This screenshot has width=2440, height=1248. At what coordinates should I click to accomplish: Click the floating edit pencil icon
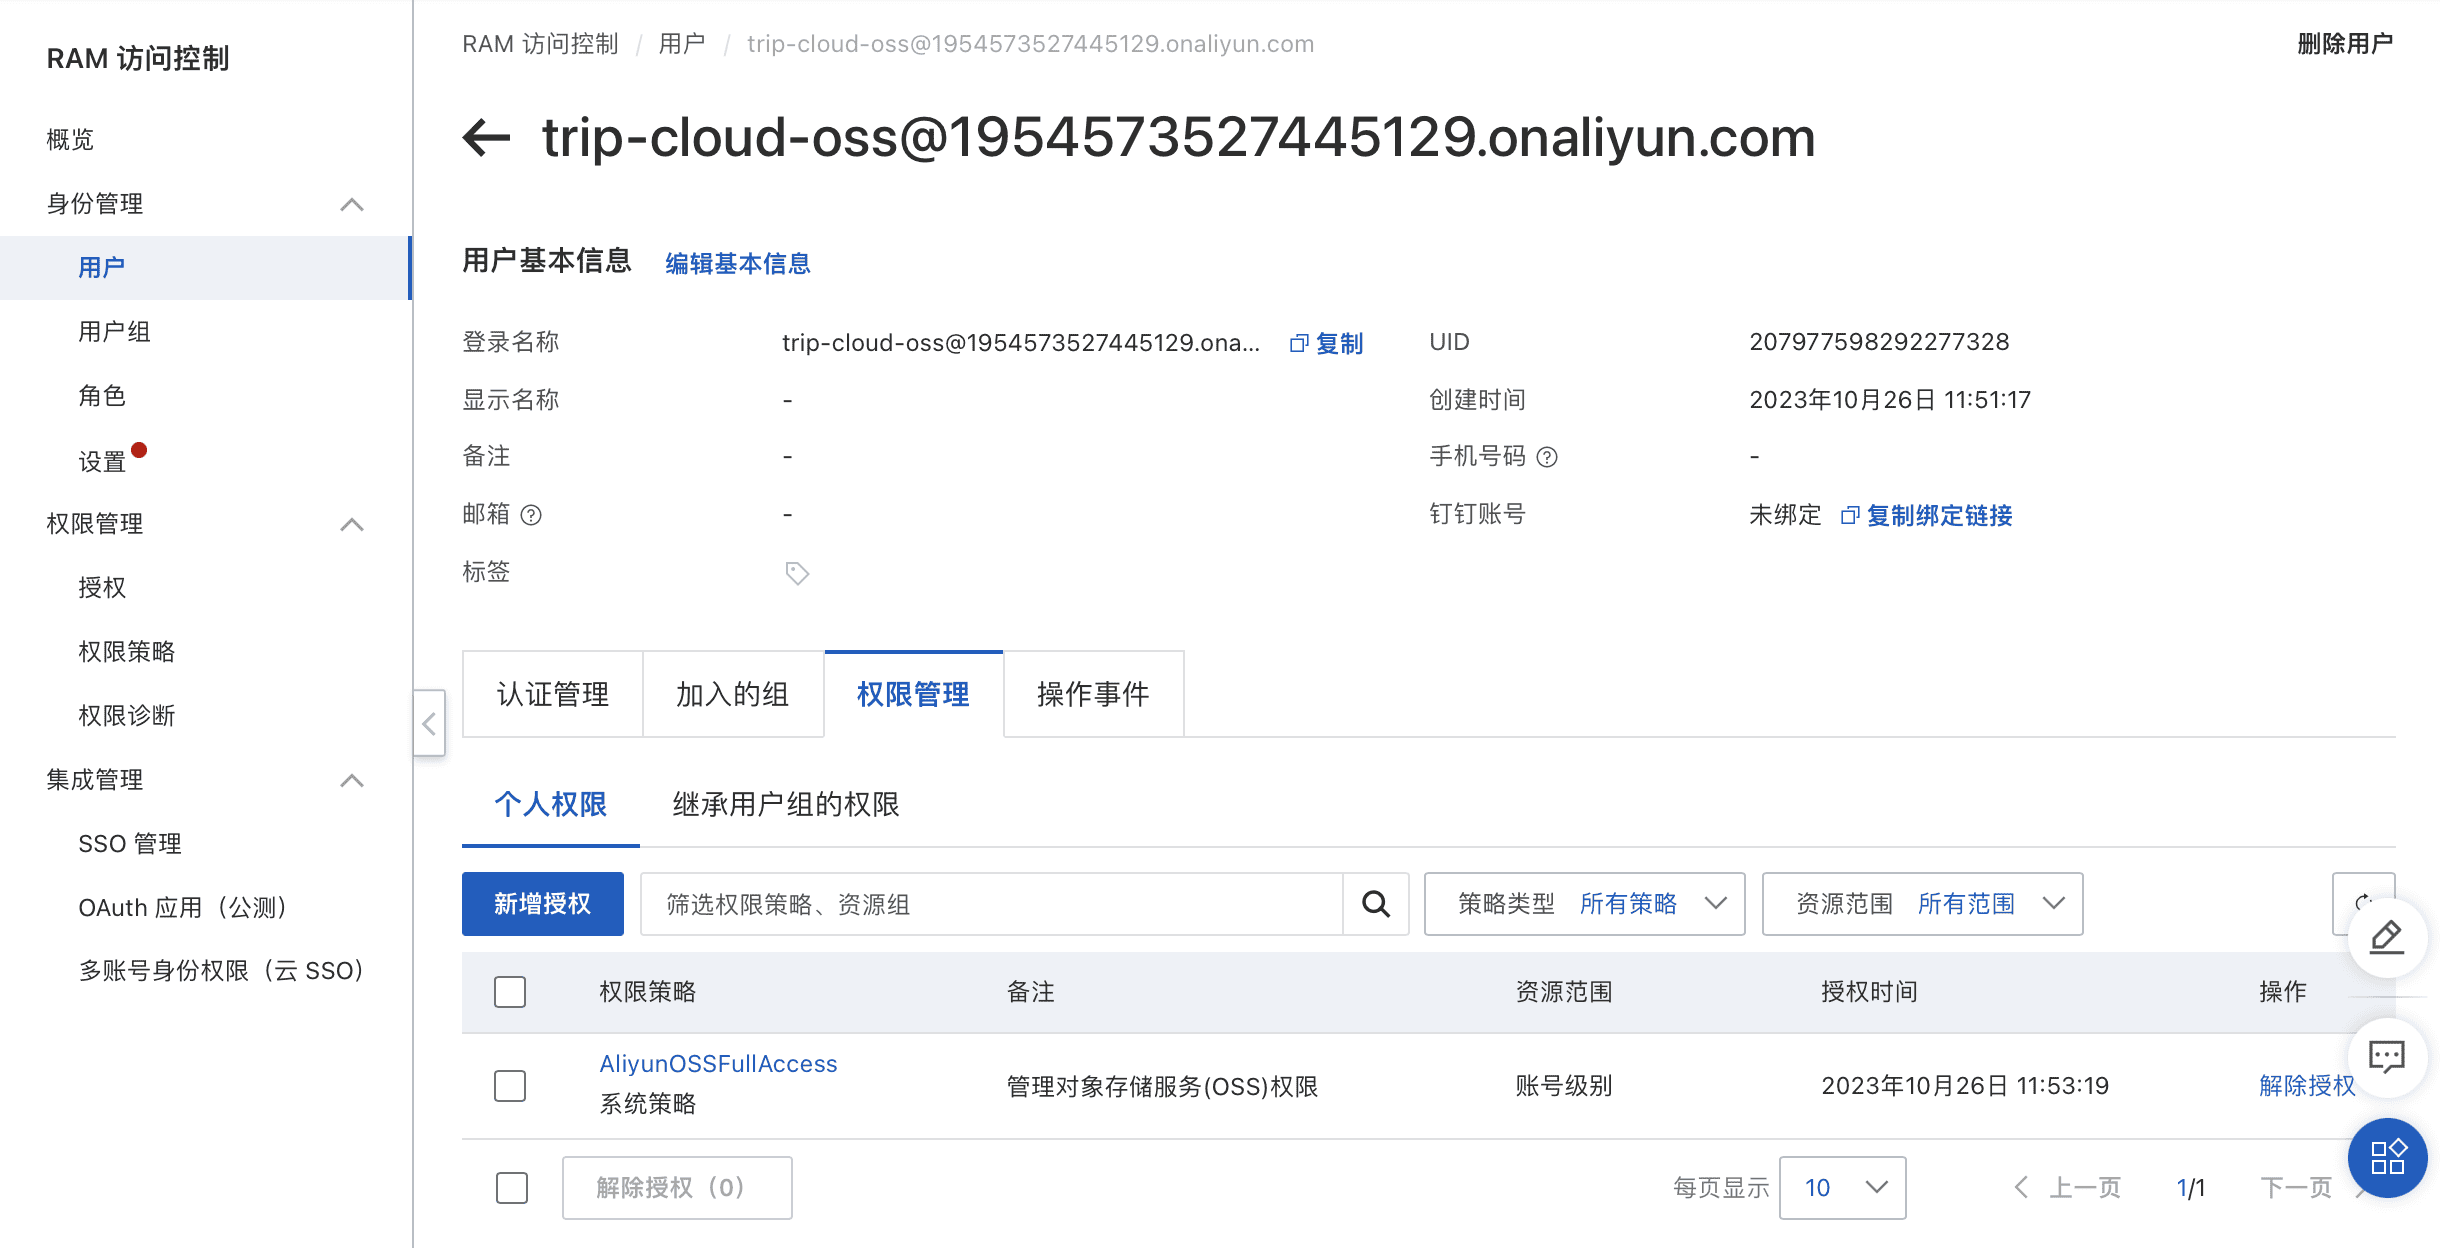2386,937
